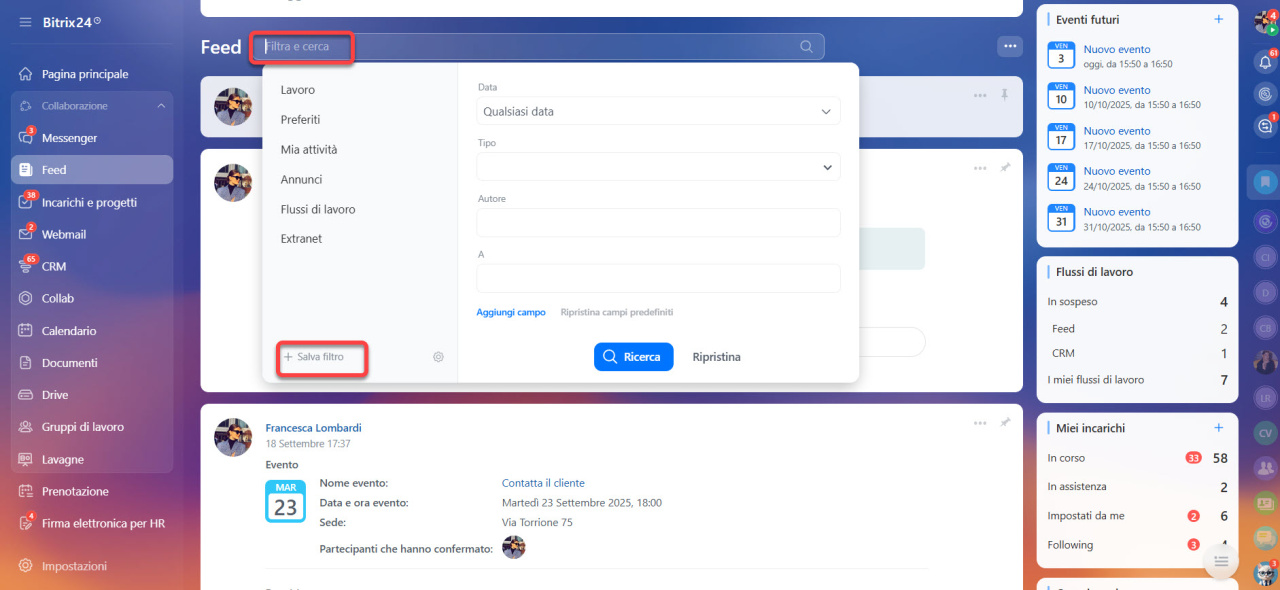The height and width of the screenshot is (590, 1280).
Task: Select the Flussi di lavoro filter preset
Action: (x=318, y=210)
